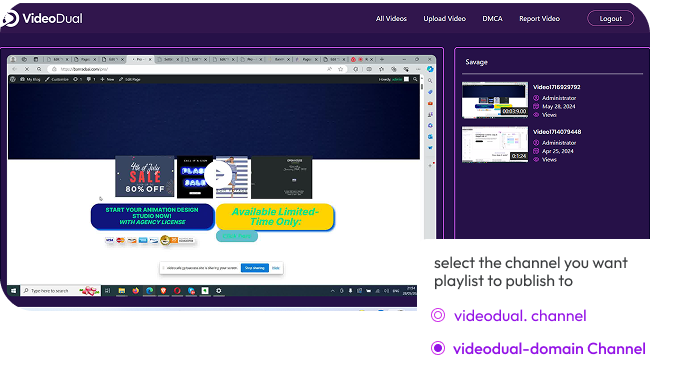Open the Video1714079448 thumbnail

pyautogui.click(x=494, y=144)
